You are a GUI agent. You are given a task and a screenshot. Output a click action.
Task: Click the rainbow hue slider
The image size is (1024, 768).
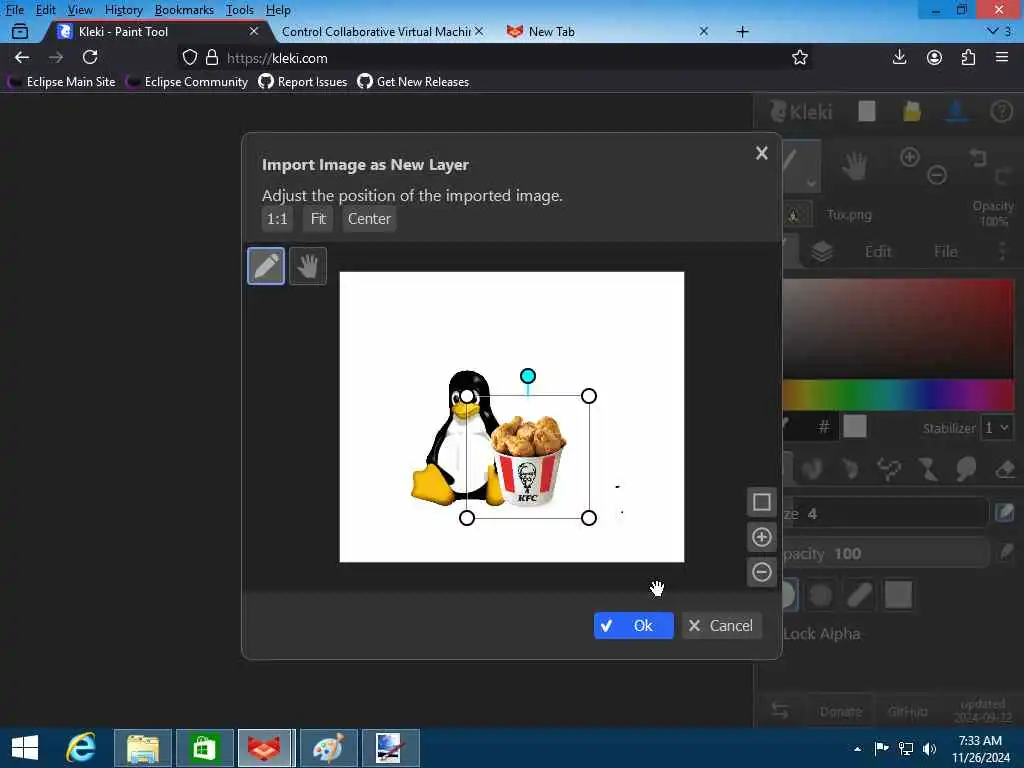898,394
